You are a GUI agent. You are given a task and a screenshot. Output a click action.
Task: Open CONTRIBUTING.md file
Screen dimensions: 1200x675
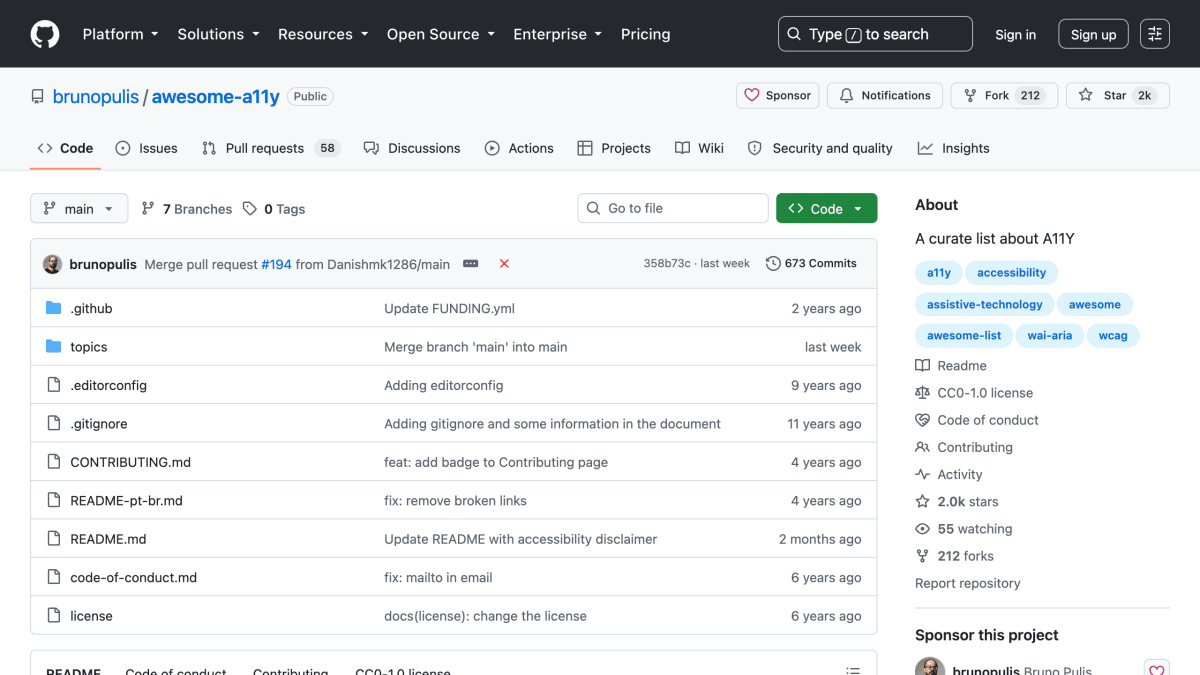pos(130,462)
